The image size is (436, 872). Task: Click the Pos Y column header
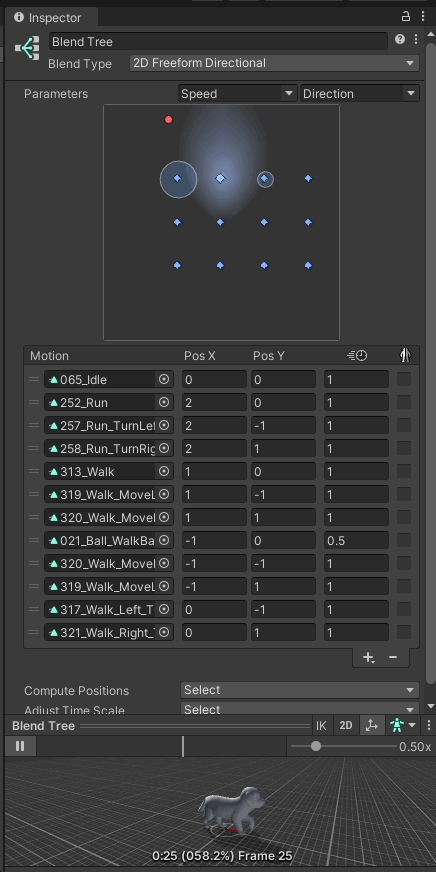tap(269, 356)
